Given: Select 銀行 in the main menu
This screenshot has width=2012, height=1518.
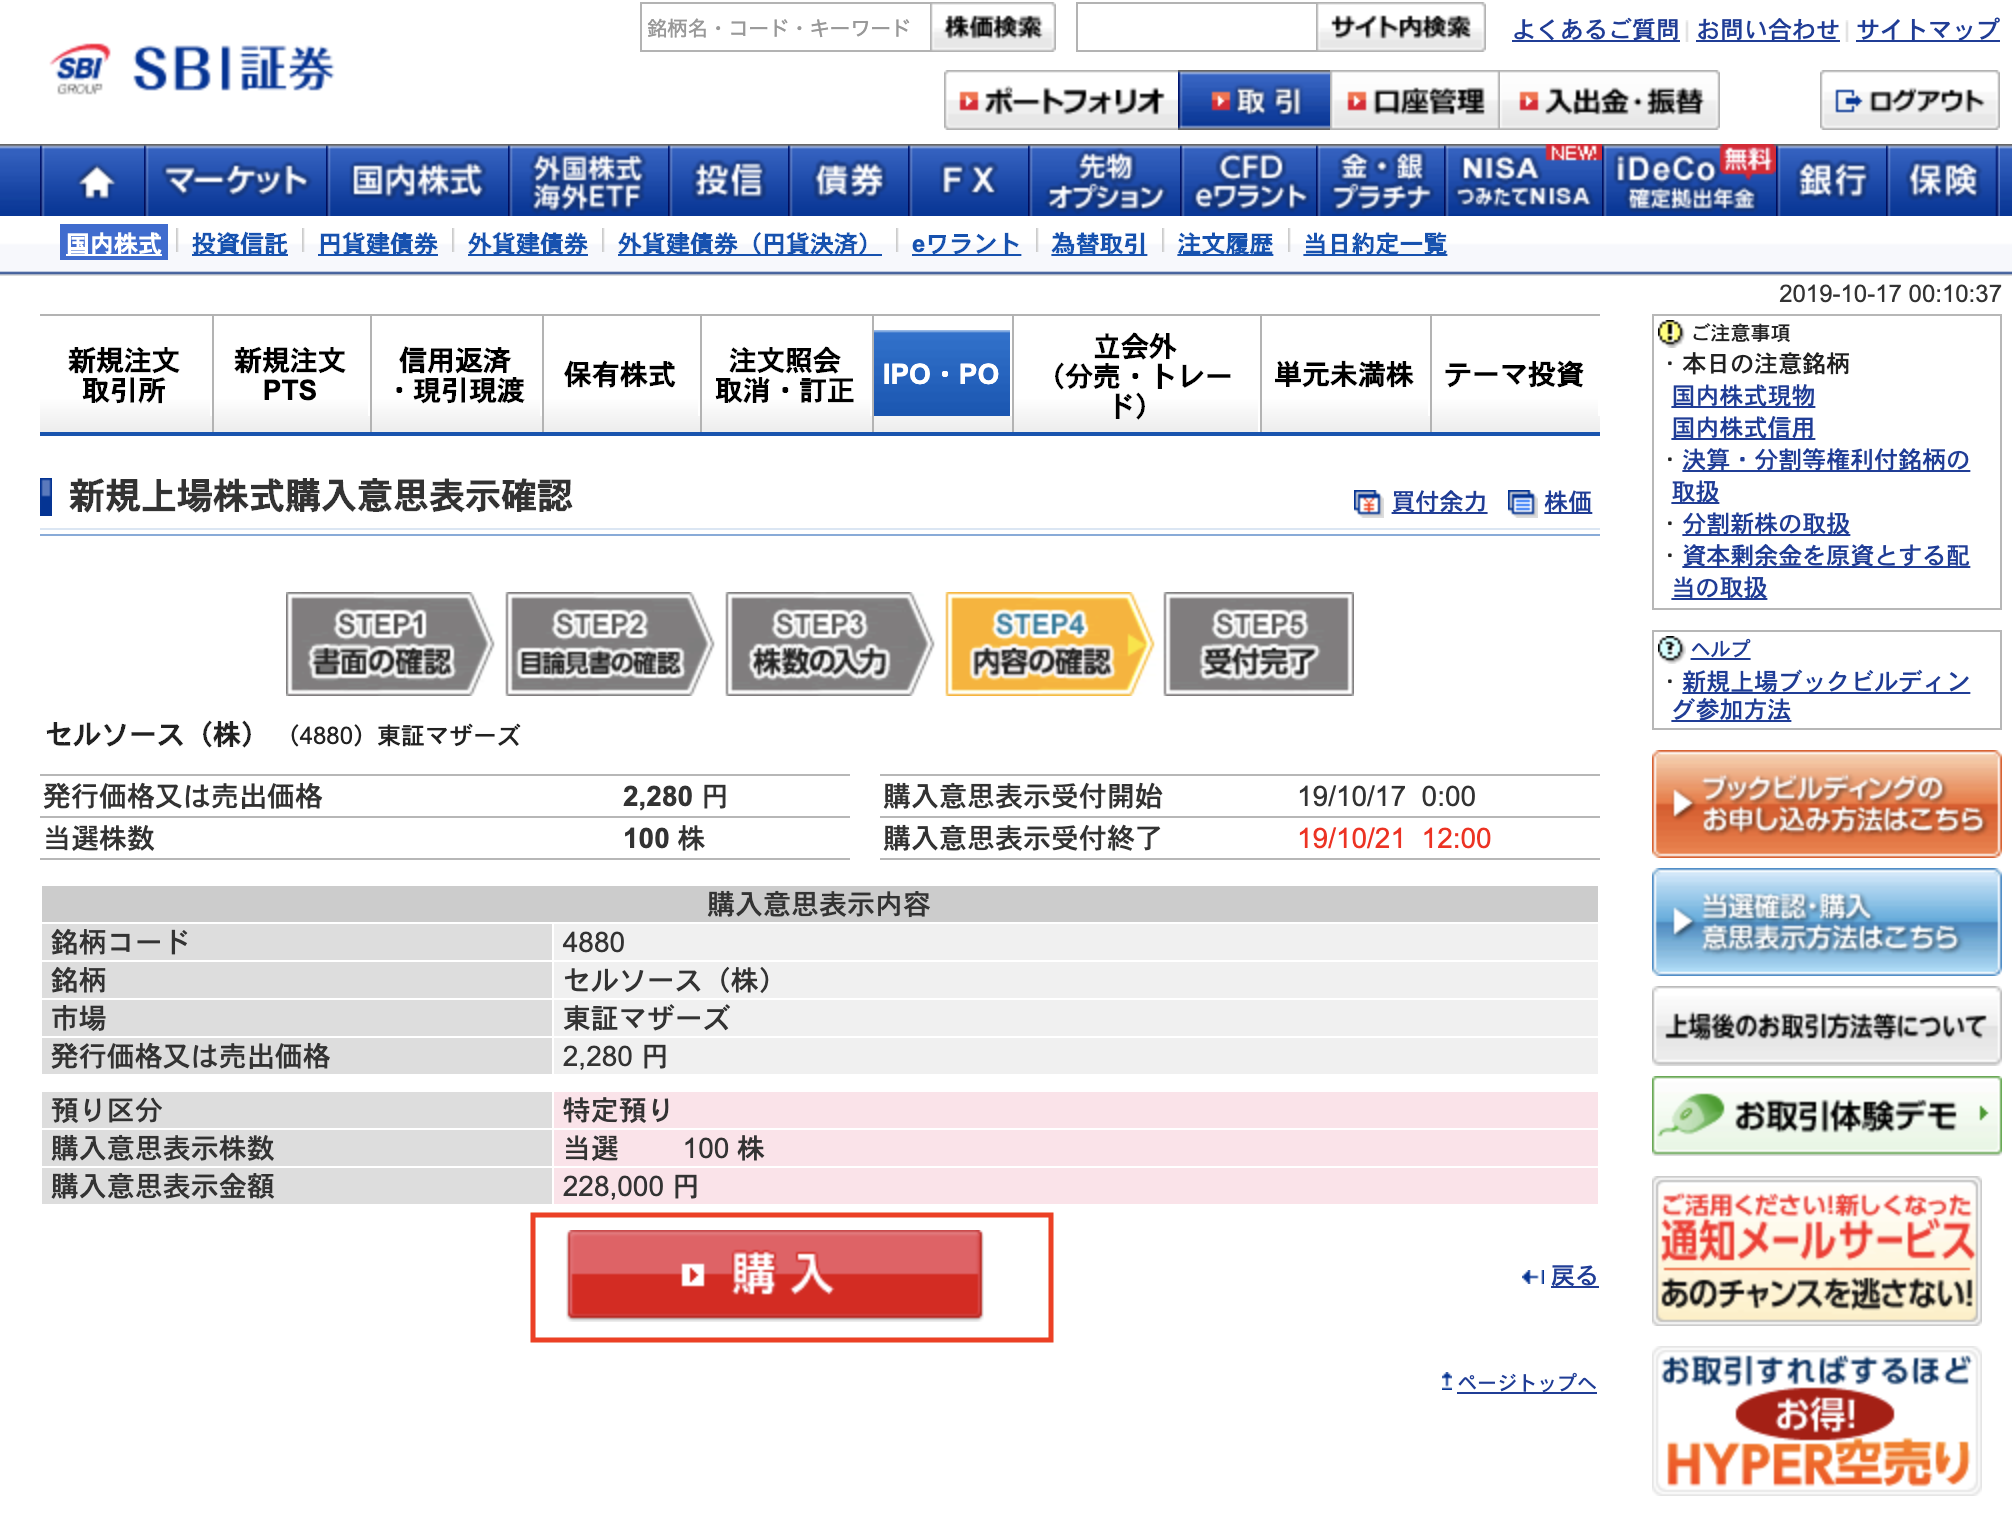Looking at the screenshot, I should pyautogui.click(x=1832, y=181).
